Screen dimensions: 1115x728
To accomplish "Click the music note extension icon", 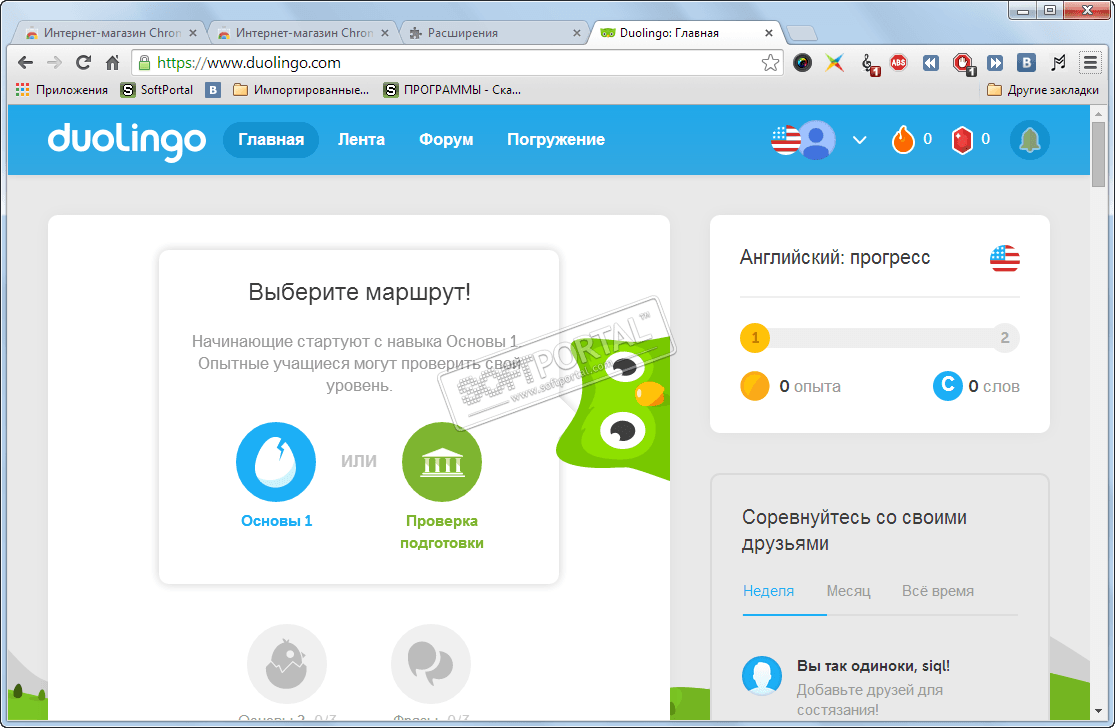I will (1059, 63).
